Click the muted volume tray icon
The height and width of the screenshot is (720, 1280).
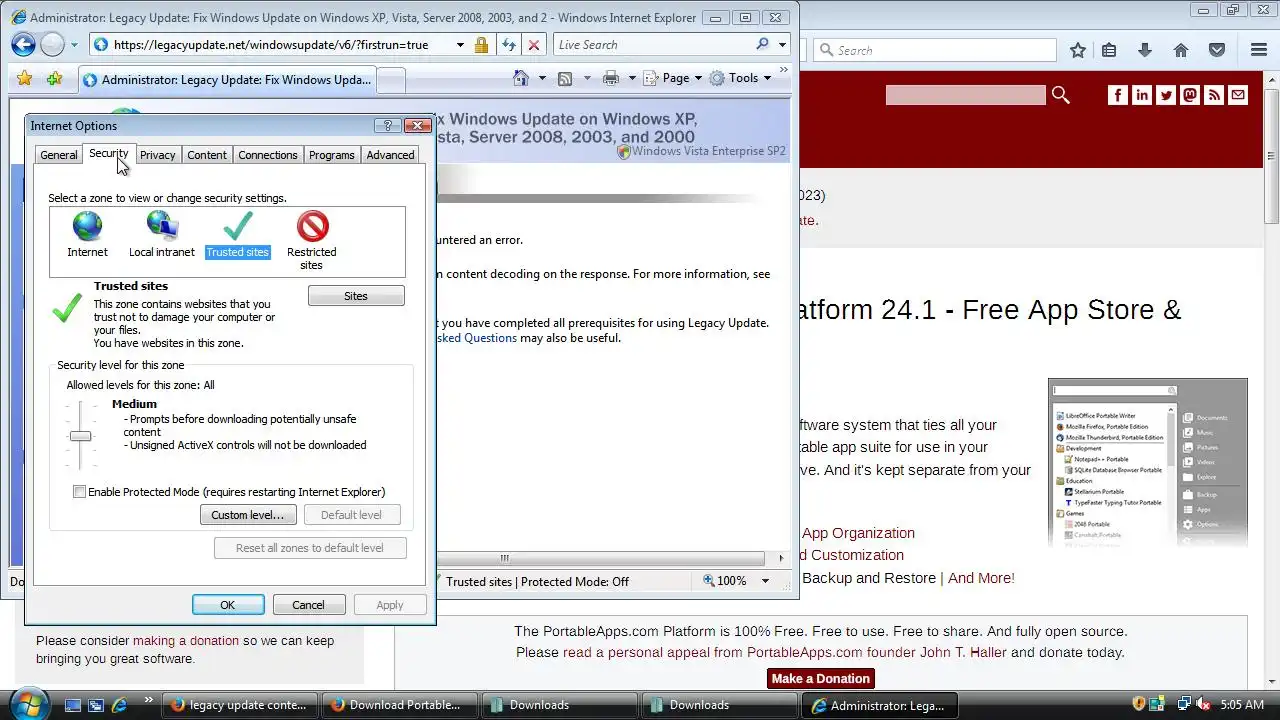[x=1204, y=705]
